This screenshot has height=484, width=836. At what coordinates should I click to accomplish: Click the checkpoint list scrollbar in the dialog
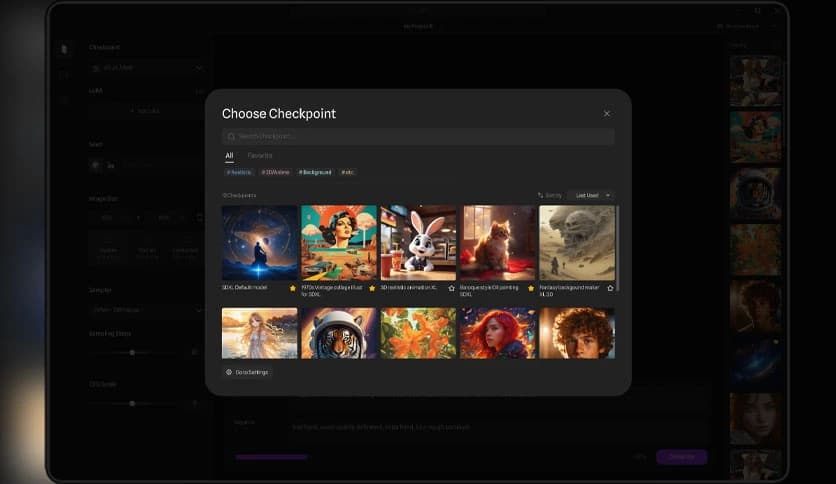click(x=617, y=248)
